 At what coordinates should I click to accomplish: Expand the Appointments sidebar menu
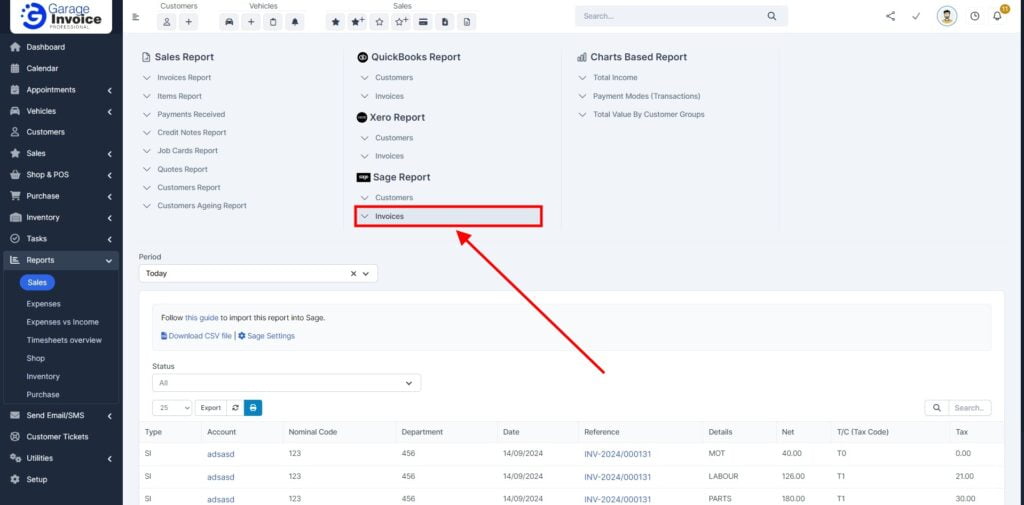pyautogui.click(x=60, y=90)
